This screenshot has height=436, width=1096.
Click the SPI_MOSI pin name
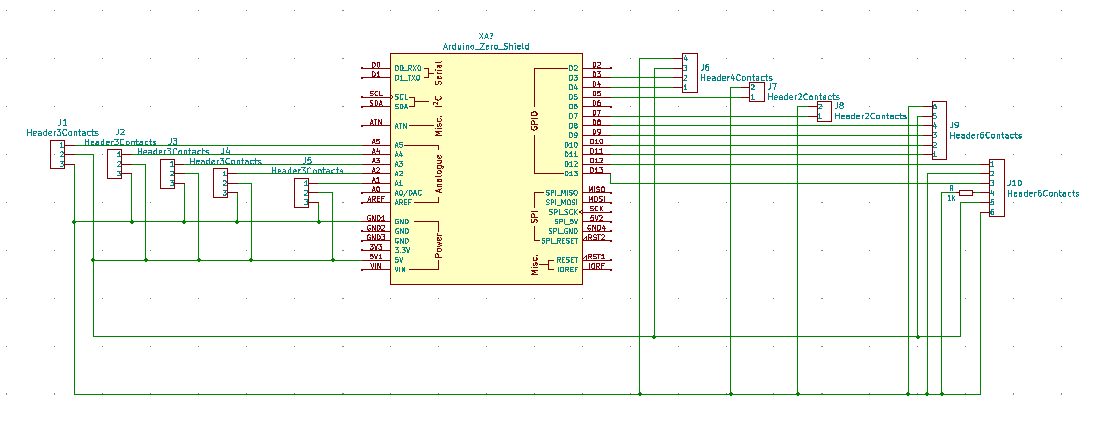point(561,203)
